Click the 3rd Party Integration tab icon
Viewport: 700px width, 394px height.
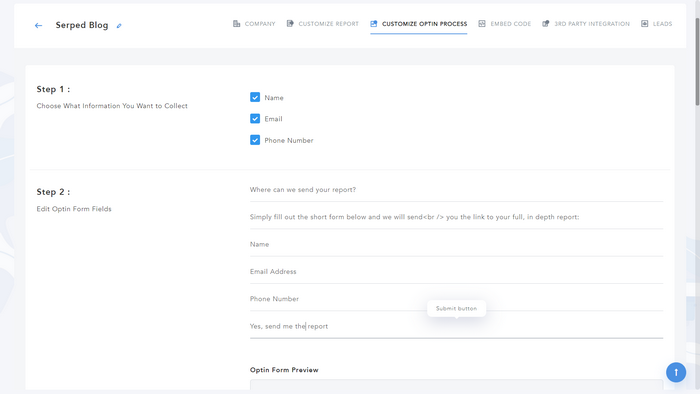coord(546,24)
